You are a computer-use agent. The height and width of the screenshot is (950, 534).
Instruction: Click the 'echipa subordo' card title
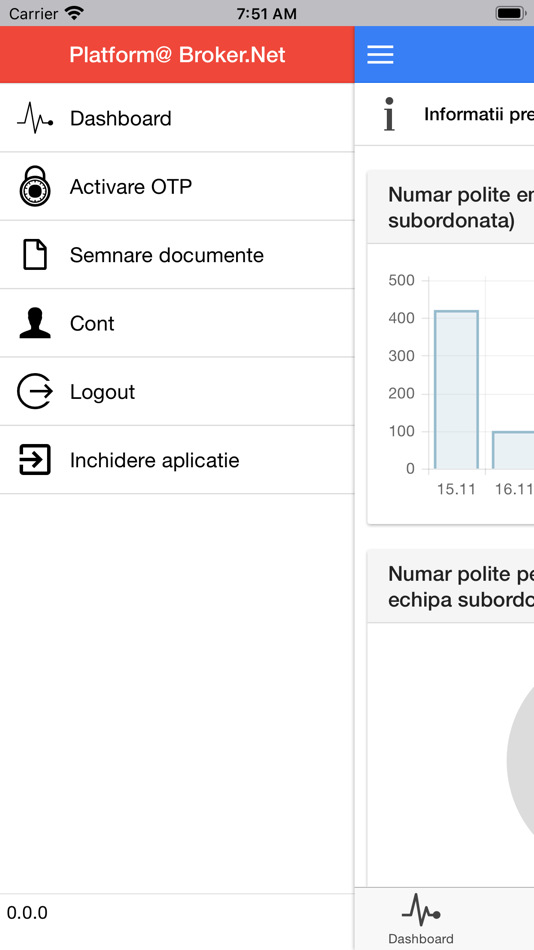pyautogui.click(x=461, y=586)
